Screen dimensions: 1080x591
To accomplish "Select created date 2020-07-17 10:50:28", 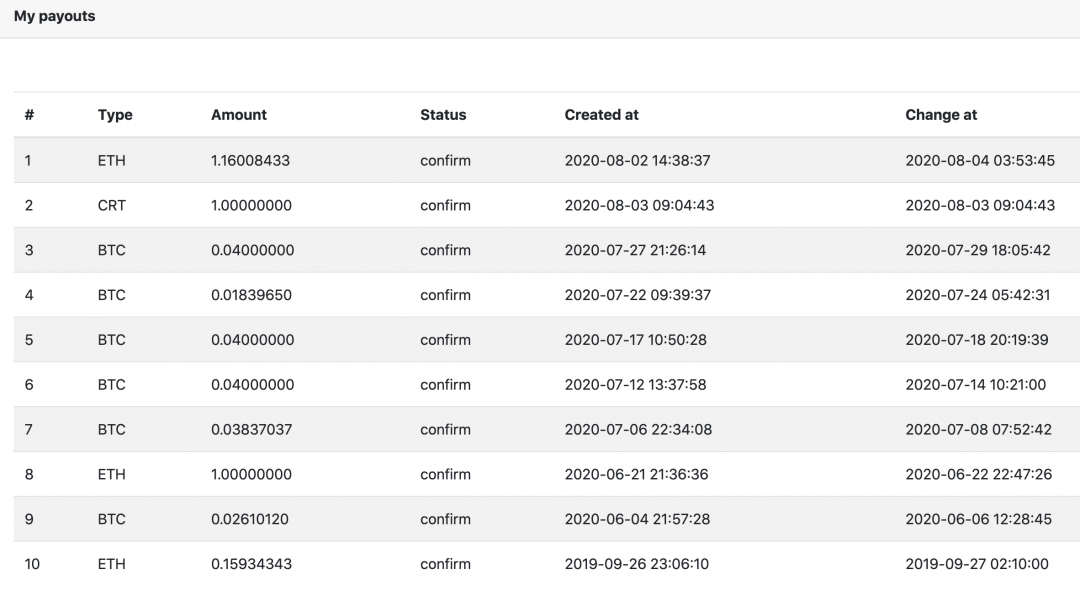I will 635,340.
